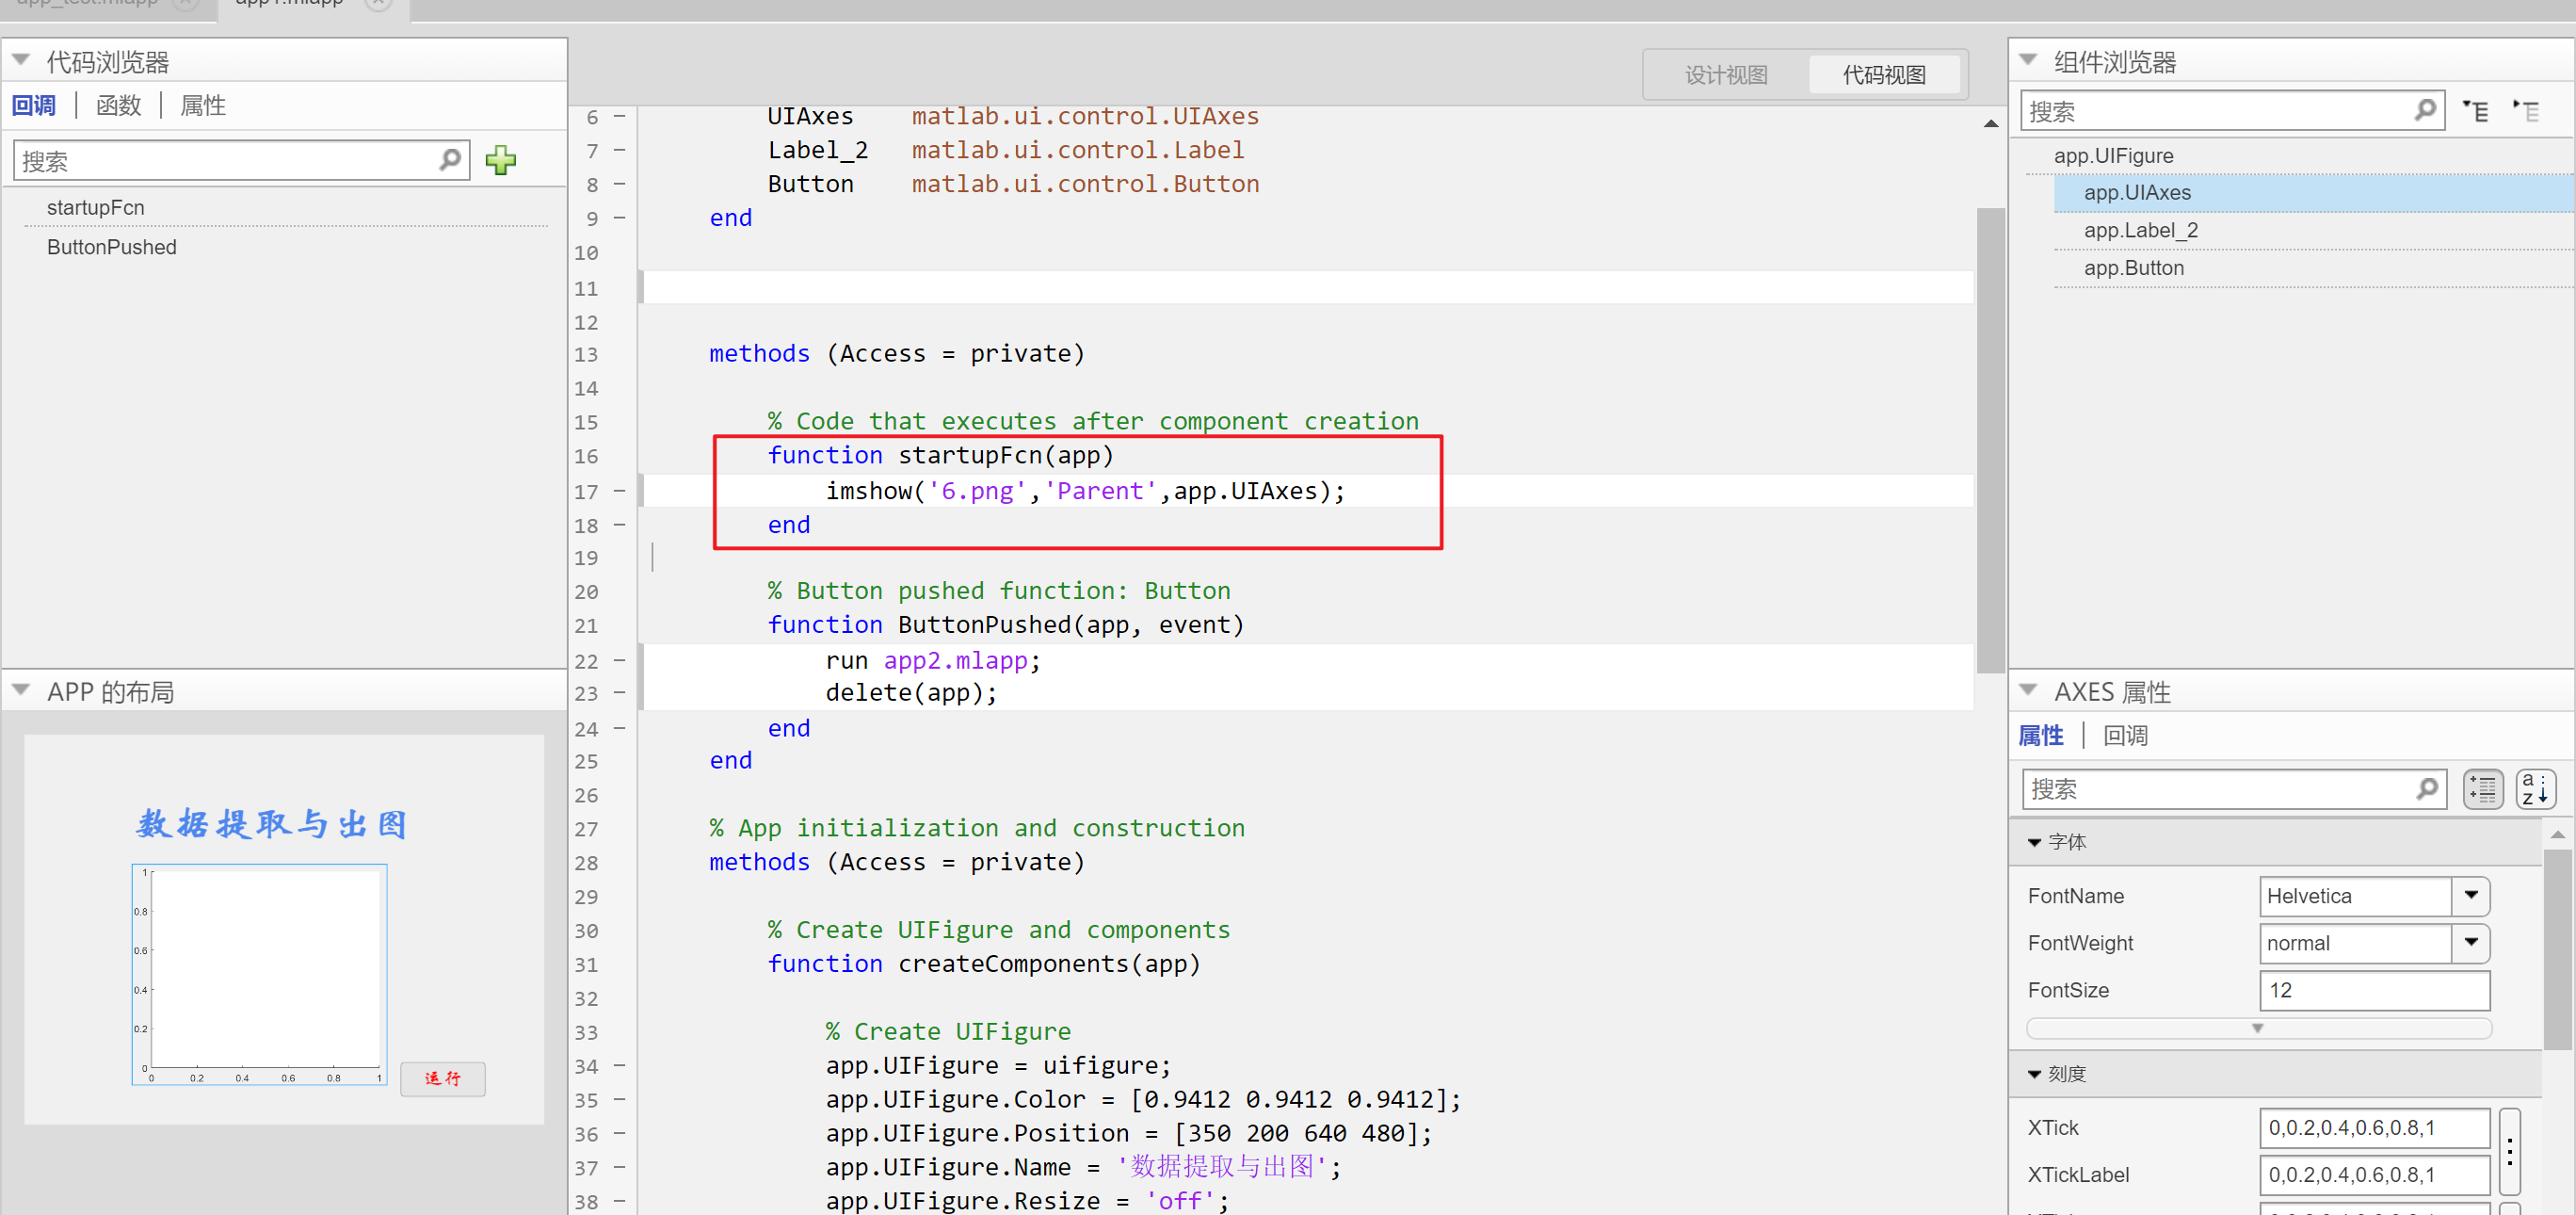
Task: Click the search magnifier in the code browser
Action: pyautogui.click(x=450, y=160)
